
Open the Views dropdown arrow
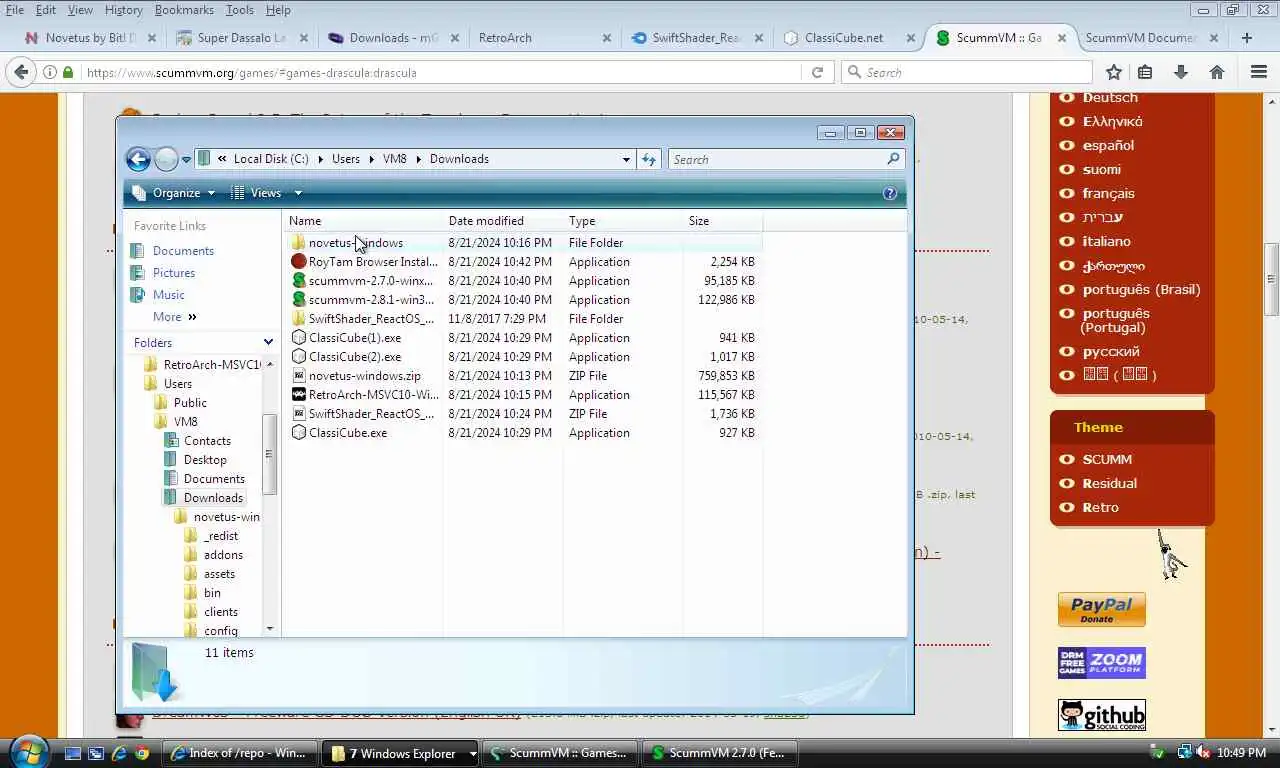pyautogui.click(x=298, y=193)
